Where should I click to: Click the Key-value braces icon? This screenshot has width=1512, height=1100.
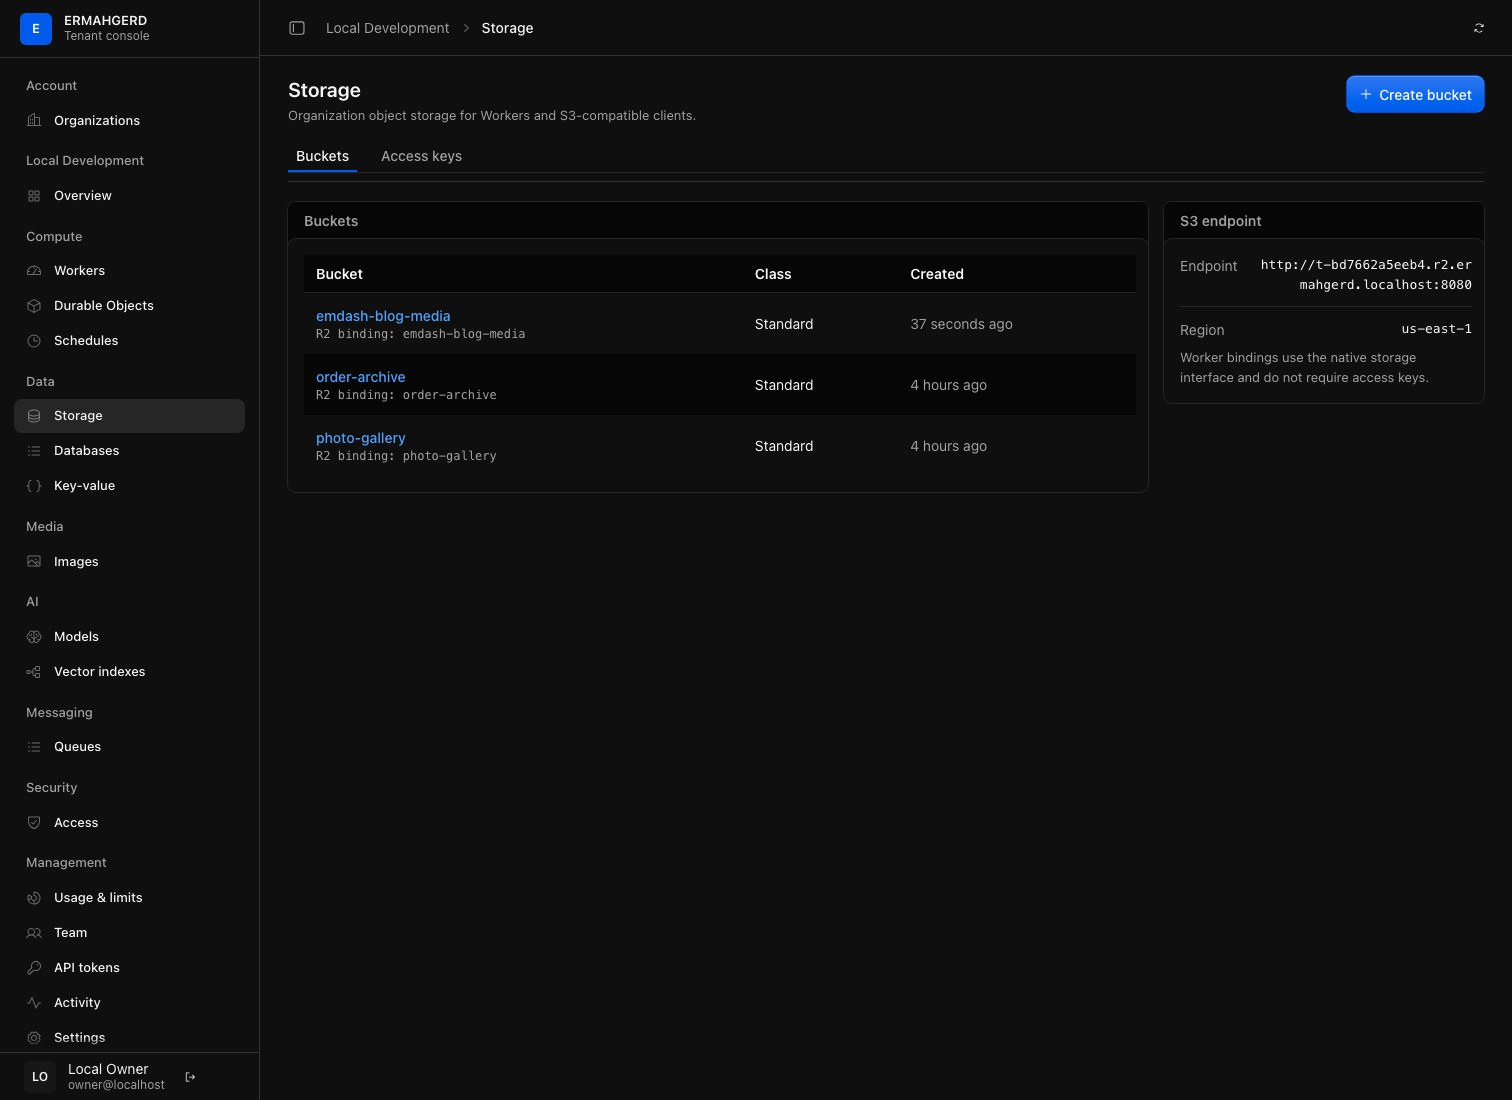pyautogui.click(x=34, y=486)
